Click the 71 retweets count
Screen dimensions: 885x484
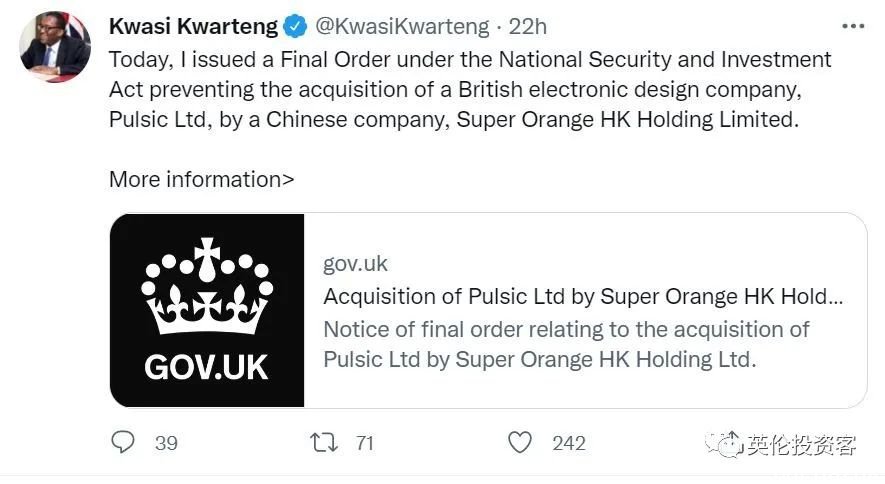click(x=365, y=443)
